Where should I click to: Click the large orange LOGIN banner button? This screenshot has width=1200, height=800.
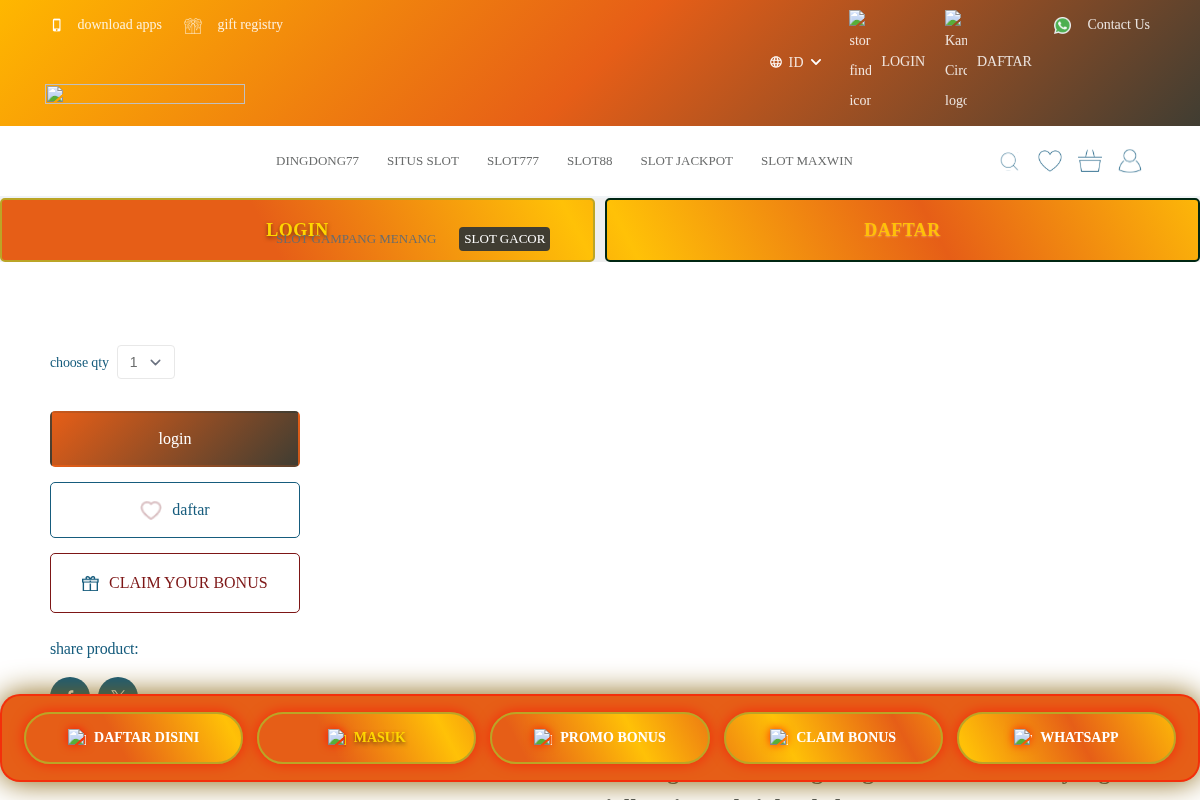297,230
